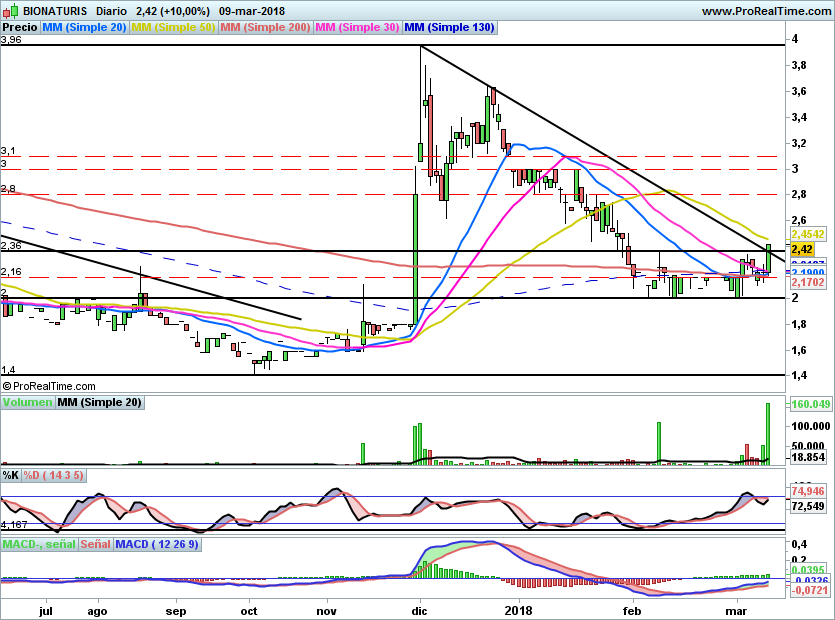This screenshot has height=620, width=835.
Task: Select the Volumen panel label
Action: pyautogui.click(x=27, y=402)
